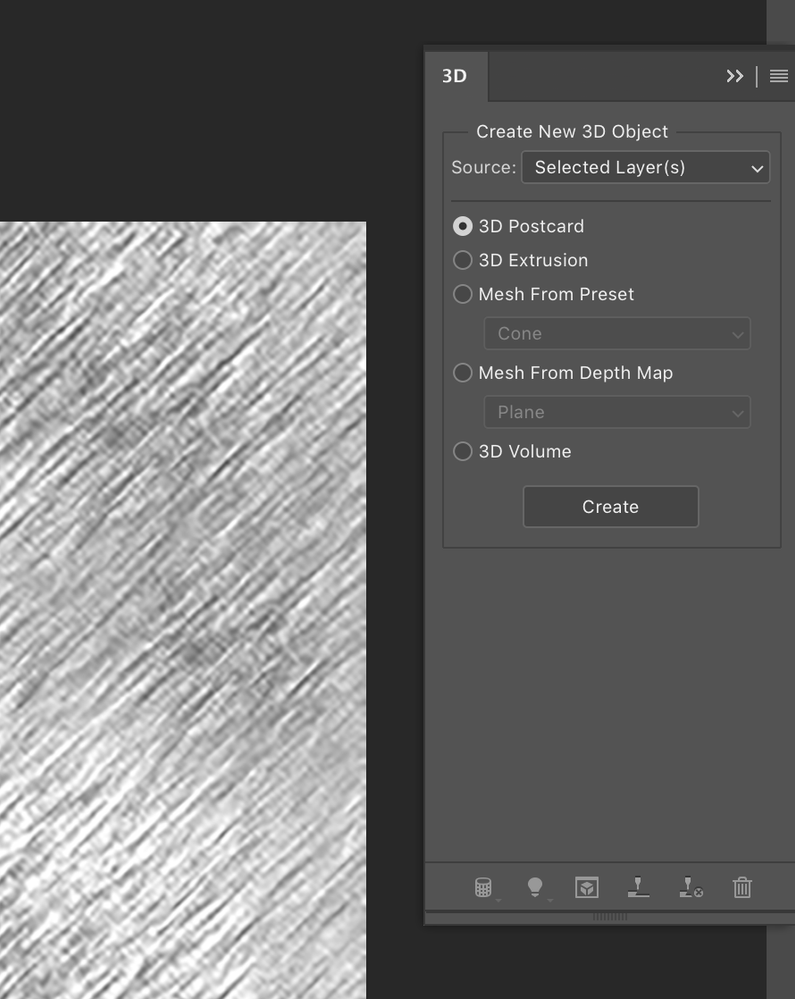Click the panel bottom resize grip
The image size is (795, 999).
coord(610,917)
